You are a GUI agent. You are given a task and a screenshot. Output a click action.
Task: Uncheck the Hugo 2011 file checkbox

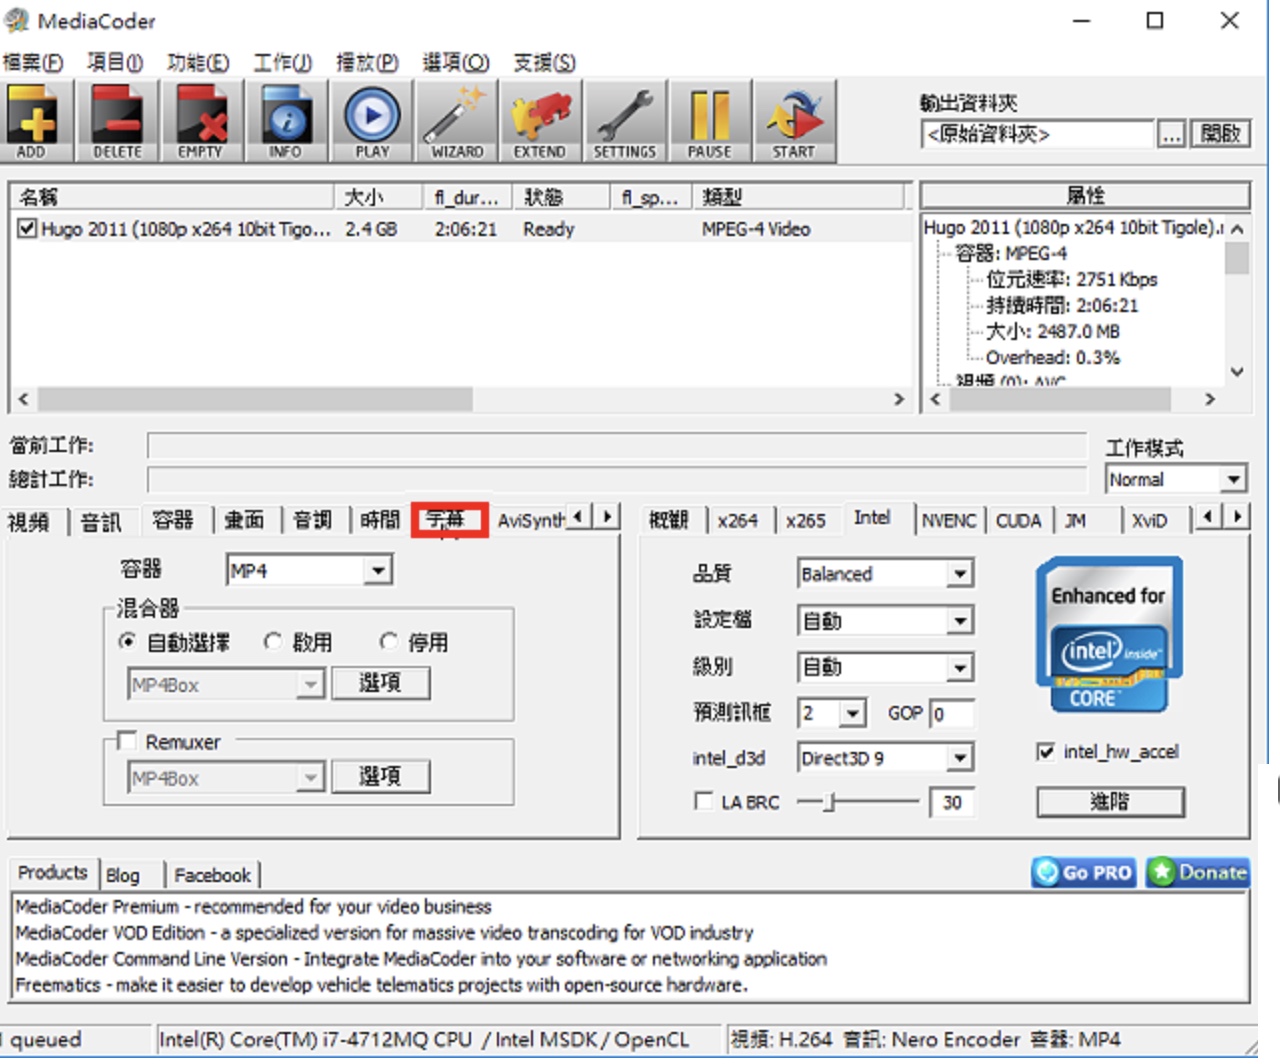coord(27,229)
